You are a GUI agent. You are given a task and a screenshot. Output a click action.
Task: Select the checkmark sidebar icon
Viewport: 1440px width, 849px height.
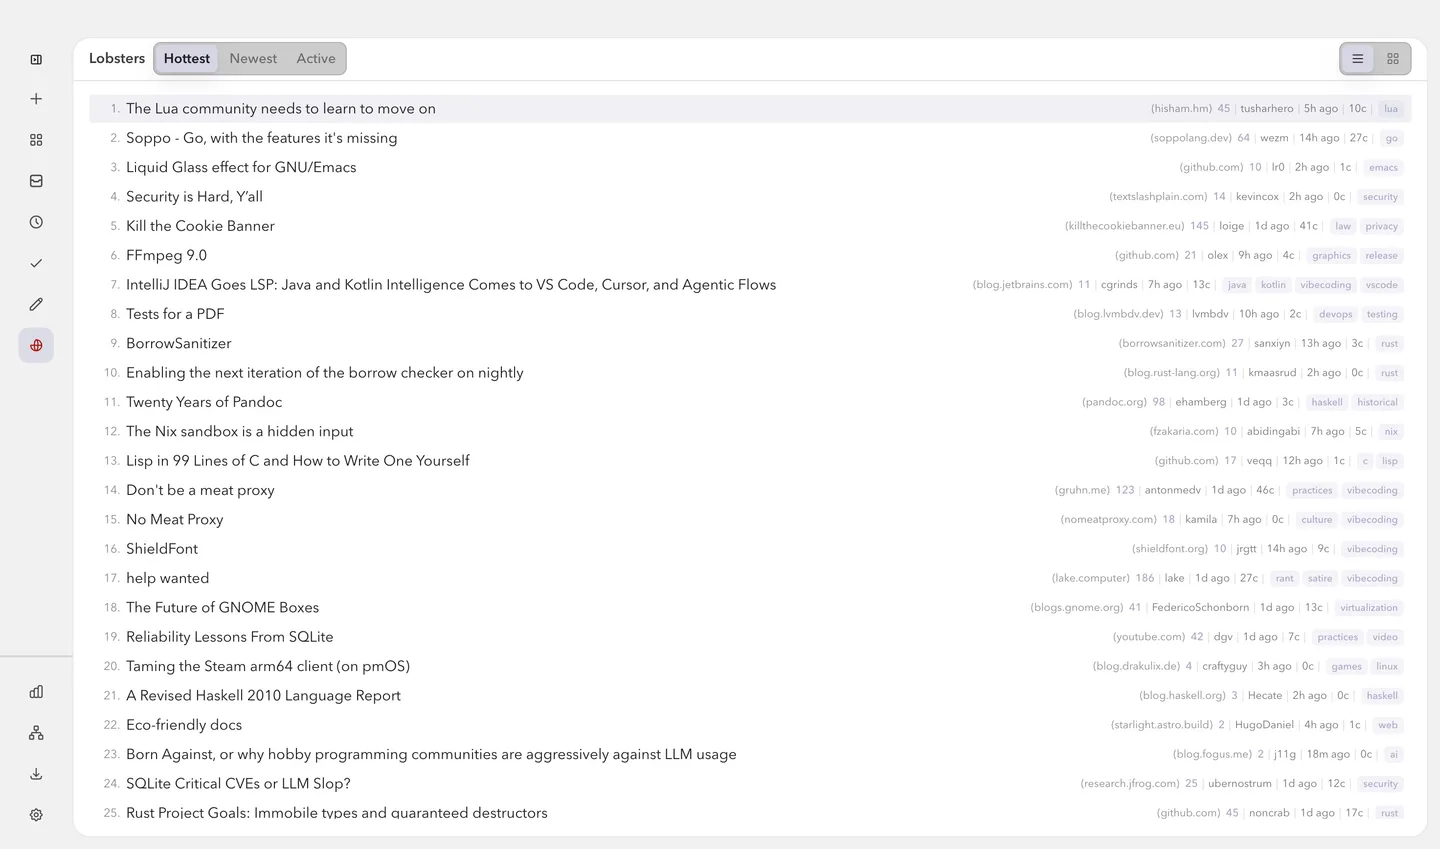36,263
